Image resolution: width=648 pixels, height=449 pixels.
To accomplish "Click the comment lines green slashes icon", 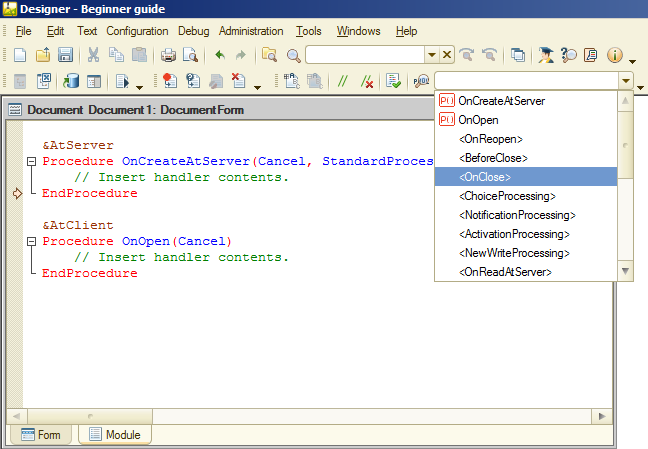I will pyautogui.click(x=342, y=81).
